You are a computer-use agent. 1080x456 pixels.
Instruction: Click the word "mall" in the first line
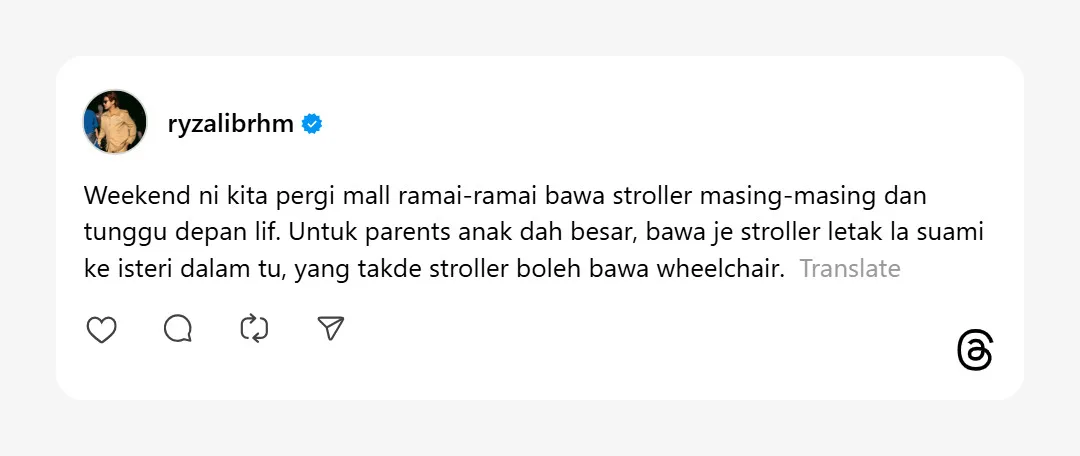(x=356, y=194)
